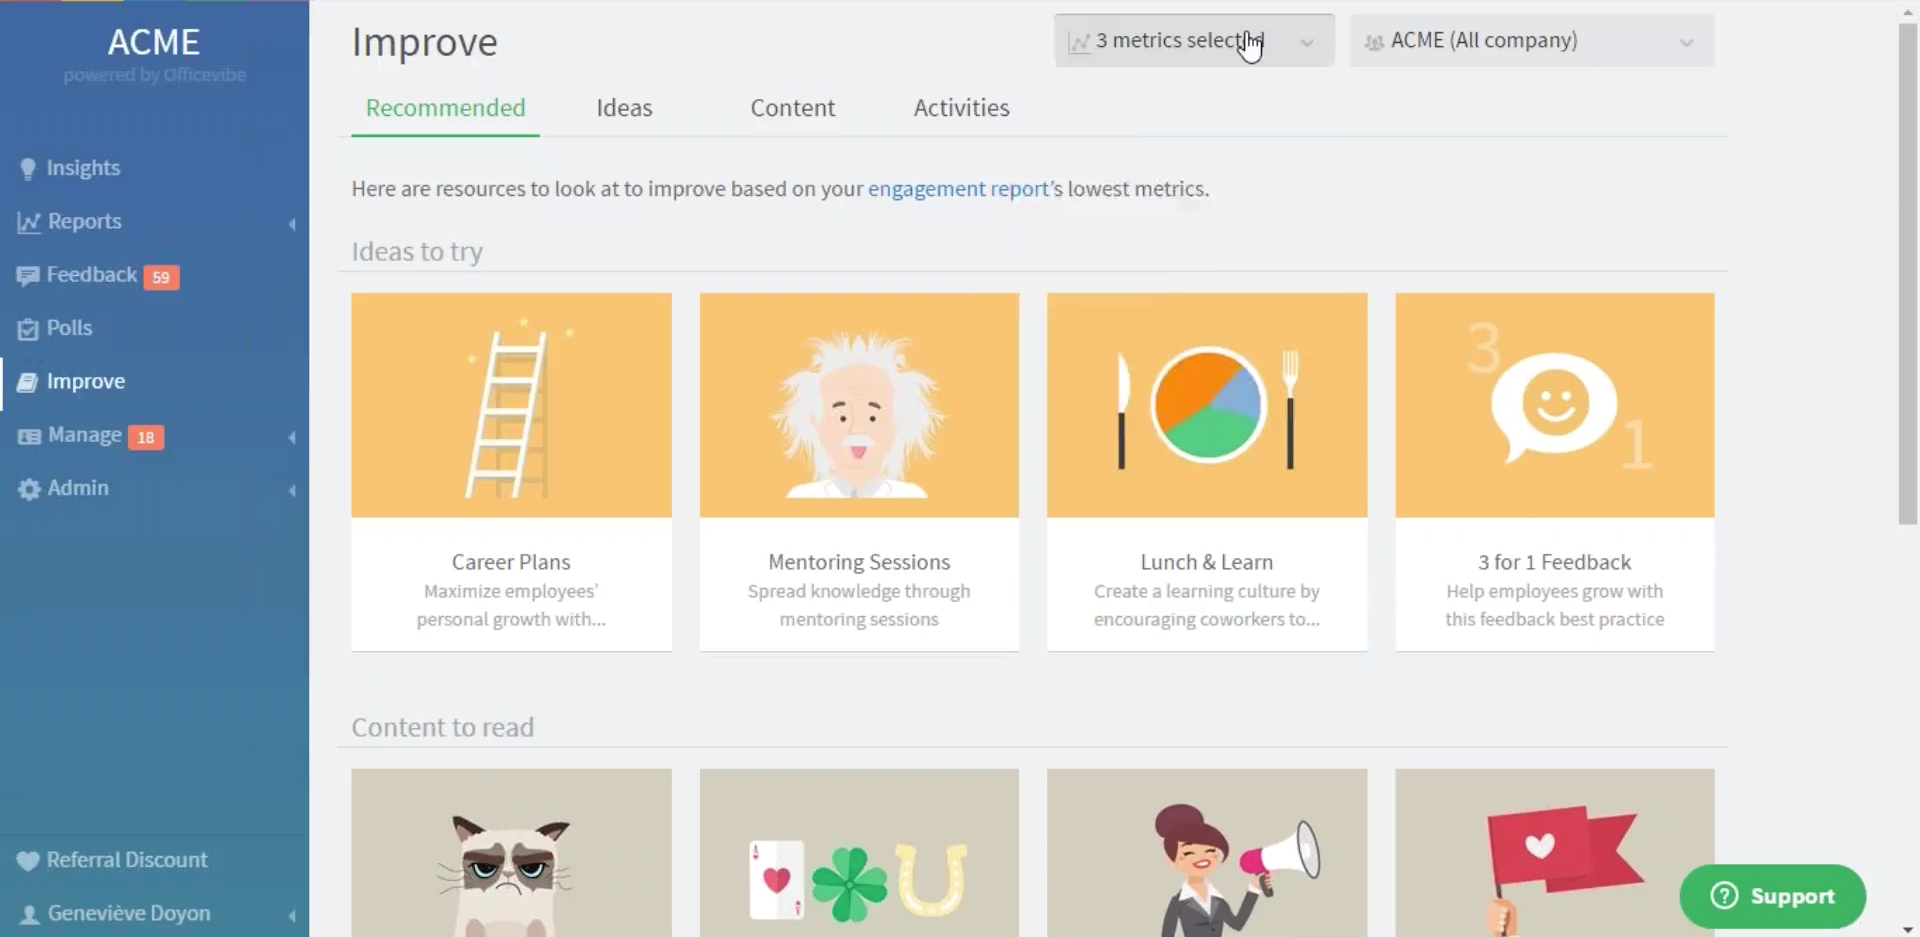Click the Manage card icon in sidebar

point(29,436)
